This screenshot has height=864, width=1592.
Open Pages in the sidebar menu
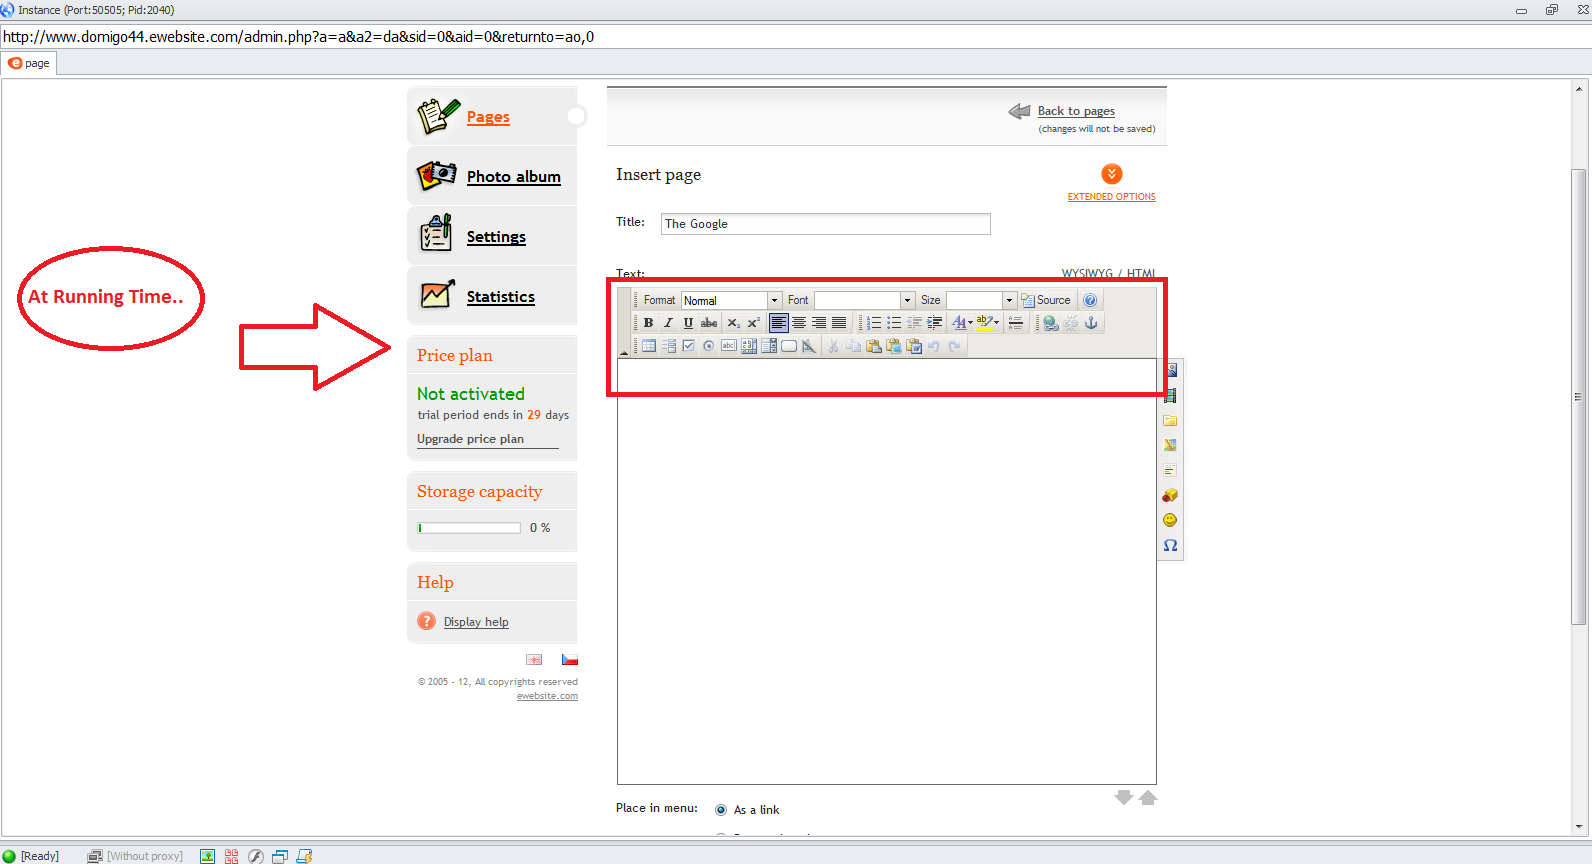(x=488, y=117)
